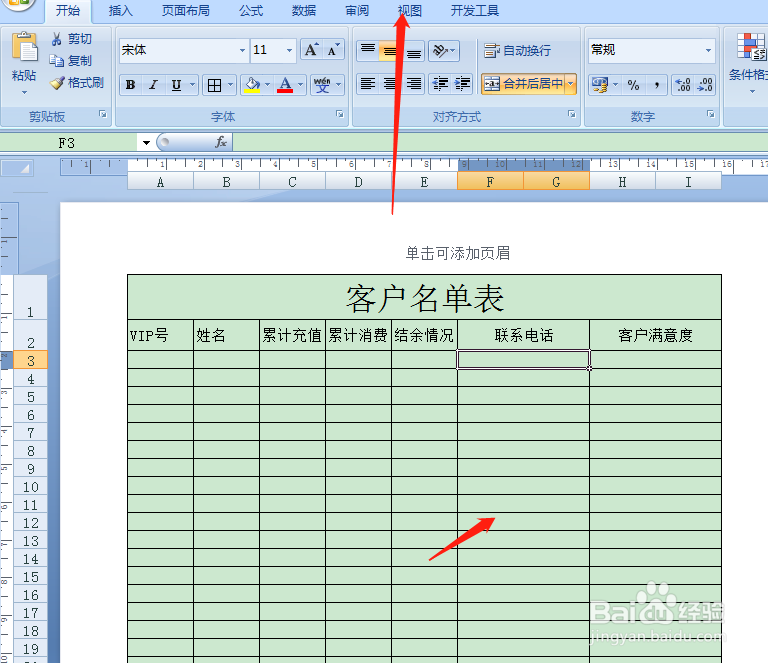Apply yellow fill color bucket
The image size is (768, 663).
pos(253,85)
